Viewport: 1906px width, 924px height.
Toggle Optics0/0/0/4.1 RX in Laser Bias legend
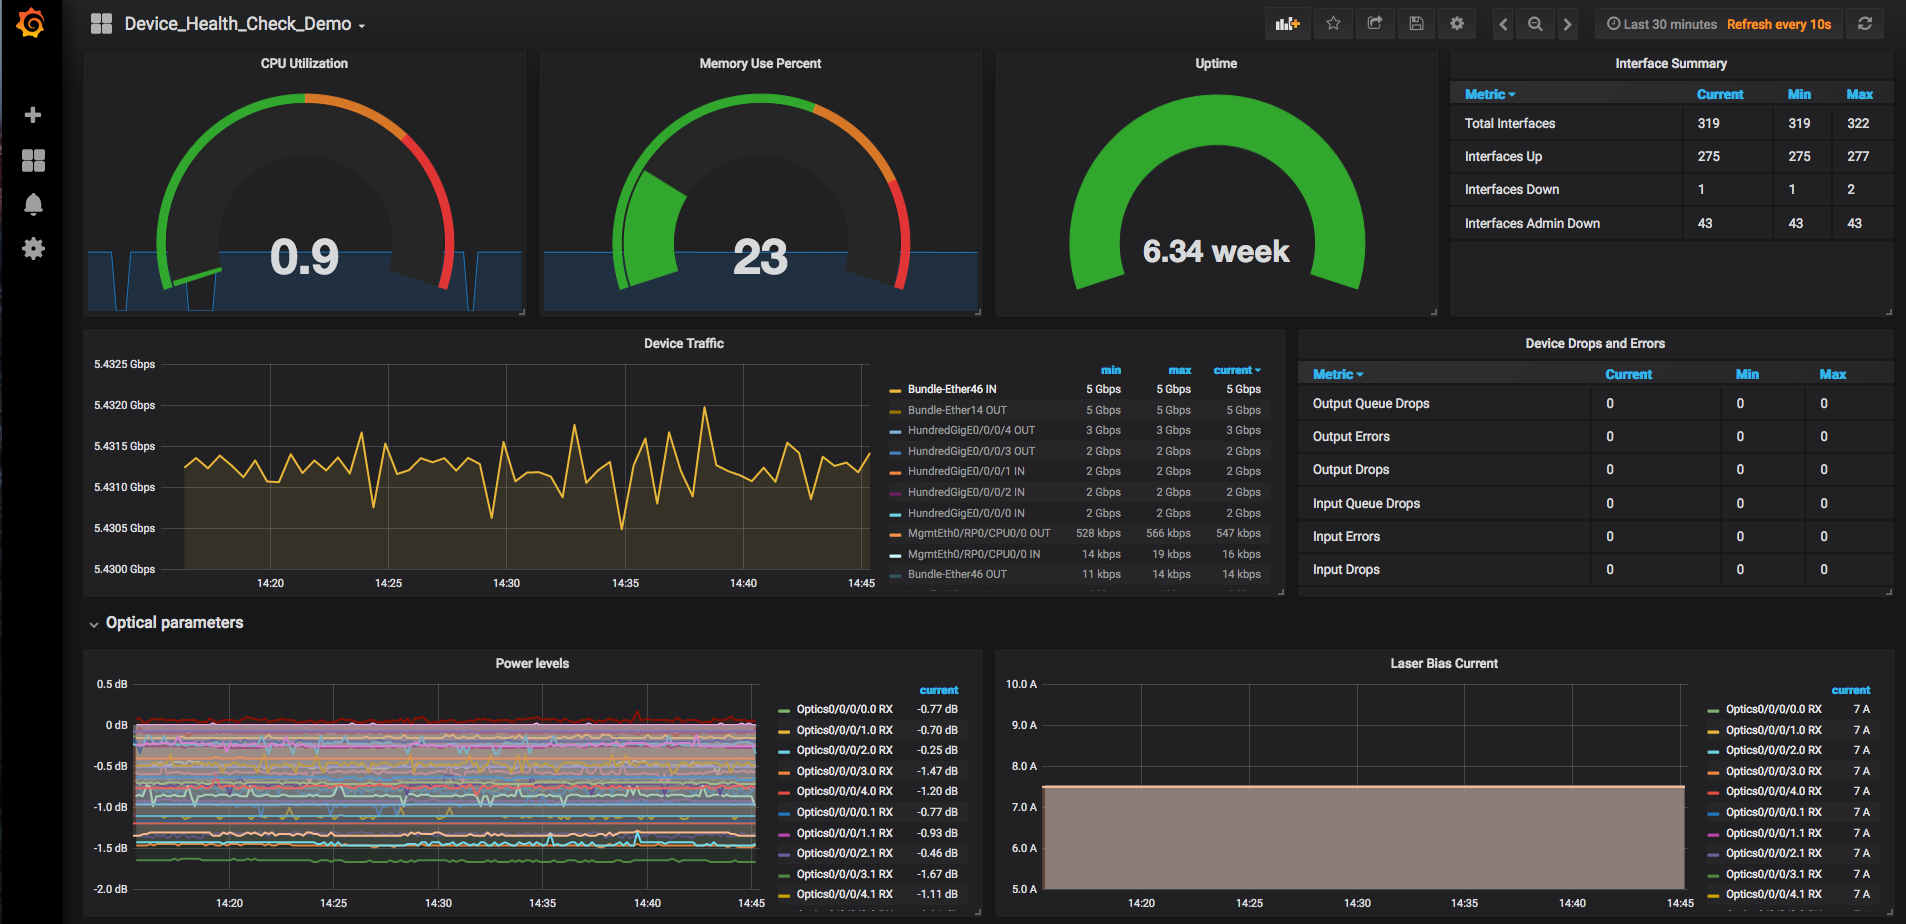tap(1773, 894)
